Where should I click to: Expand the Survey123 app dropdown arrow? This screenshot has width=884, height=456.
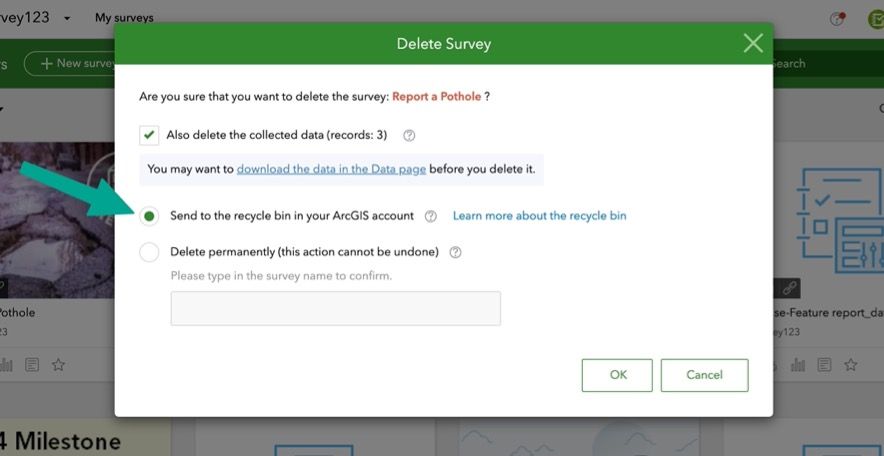[x=66, y=18]
